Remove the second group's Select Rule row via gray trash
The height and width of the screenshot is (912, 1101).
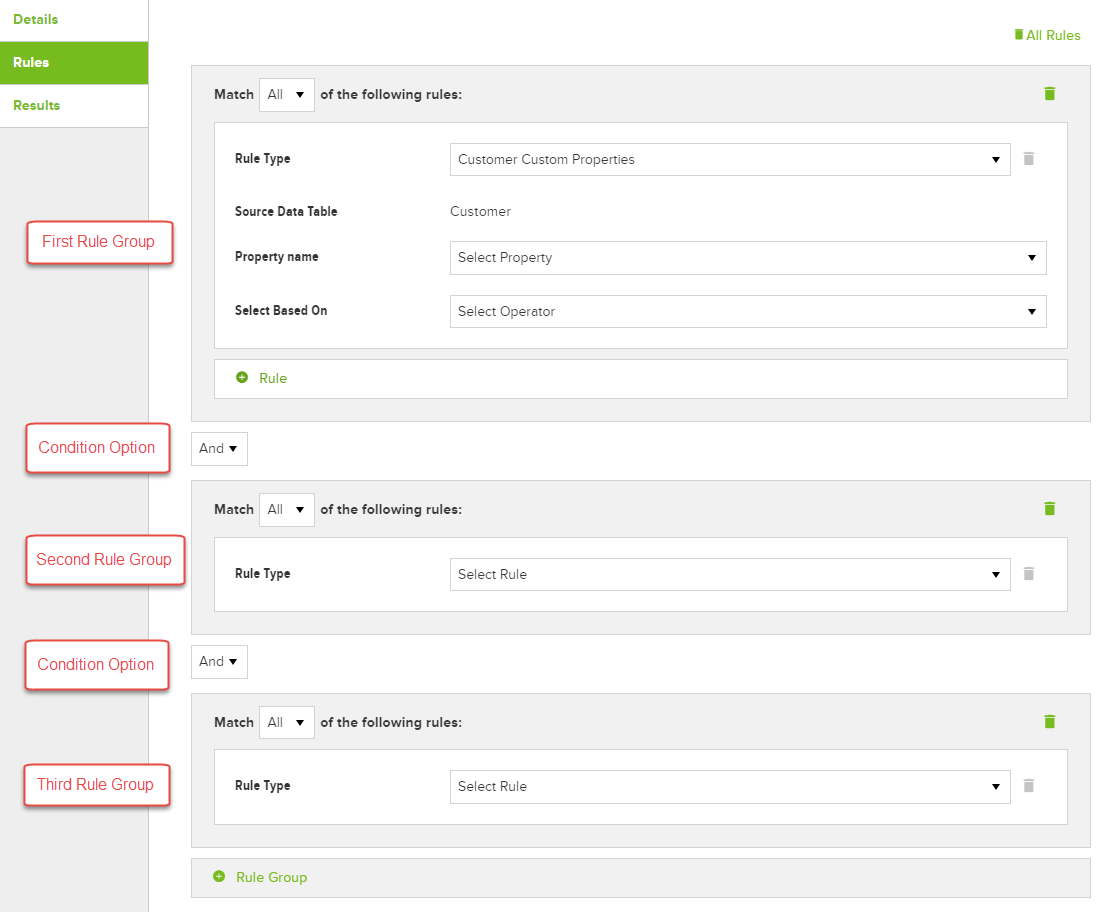coord(1029,574)
